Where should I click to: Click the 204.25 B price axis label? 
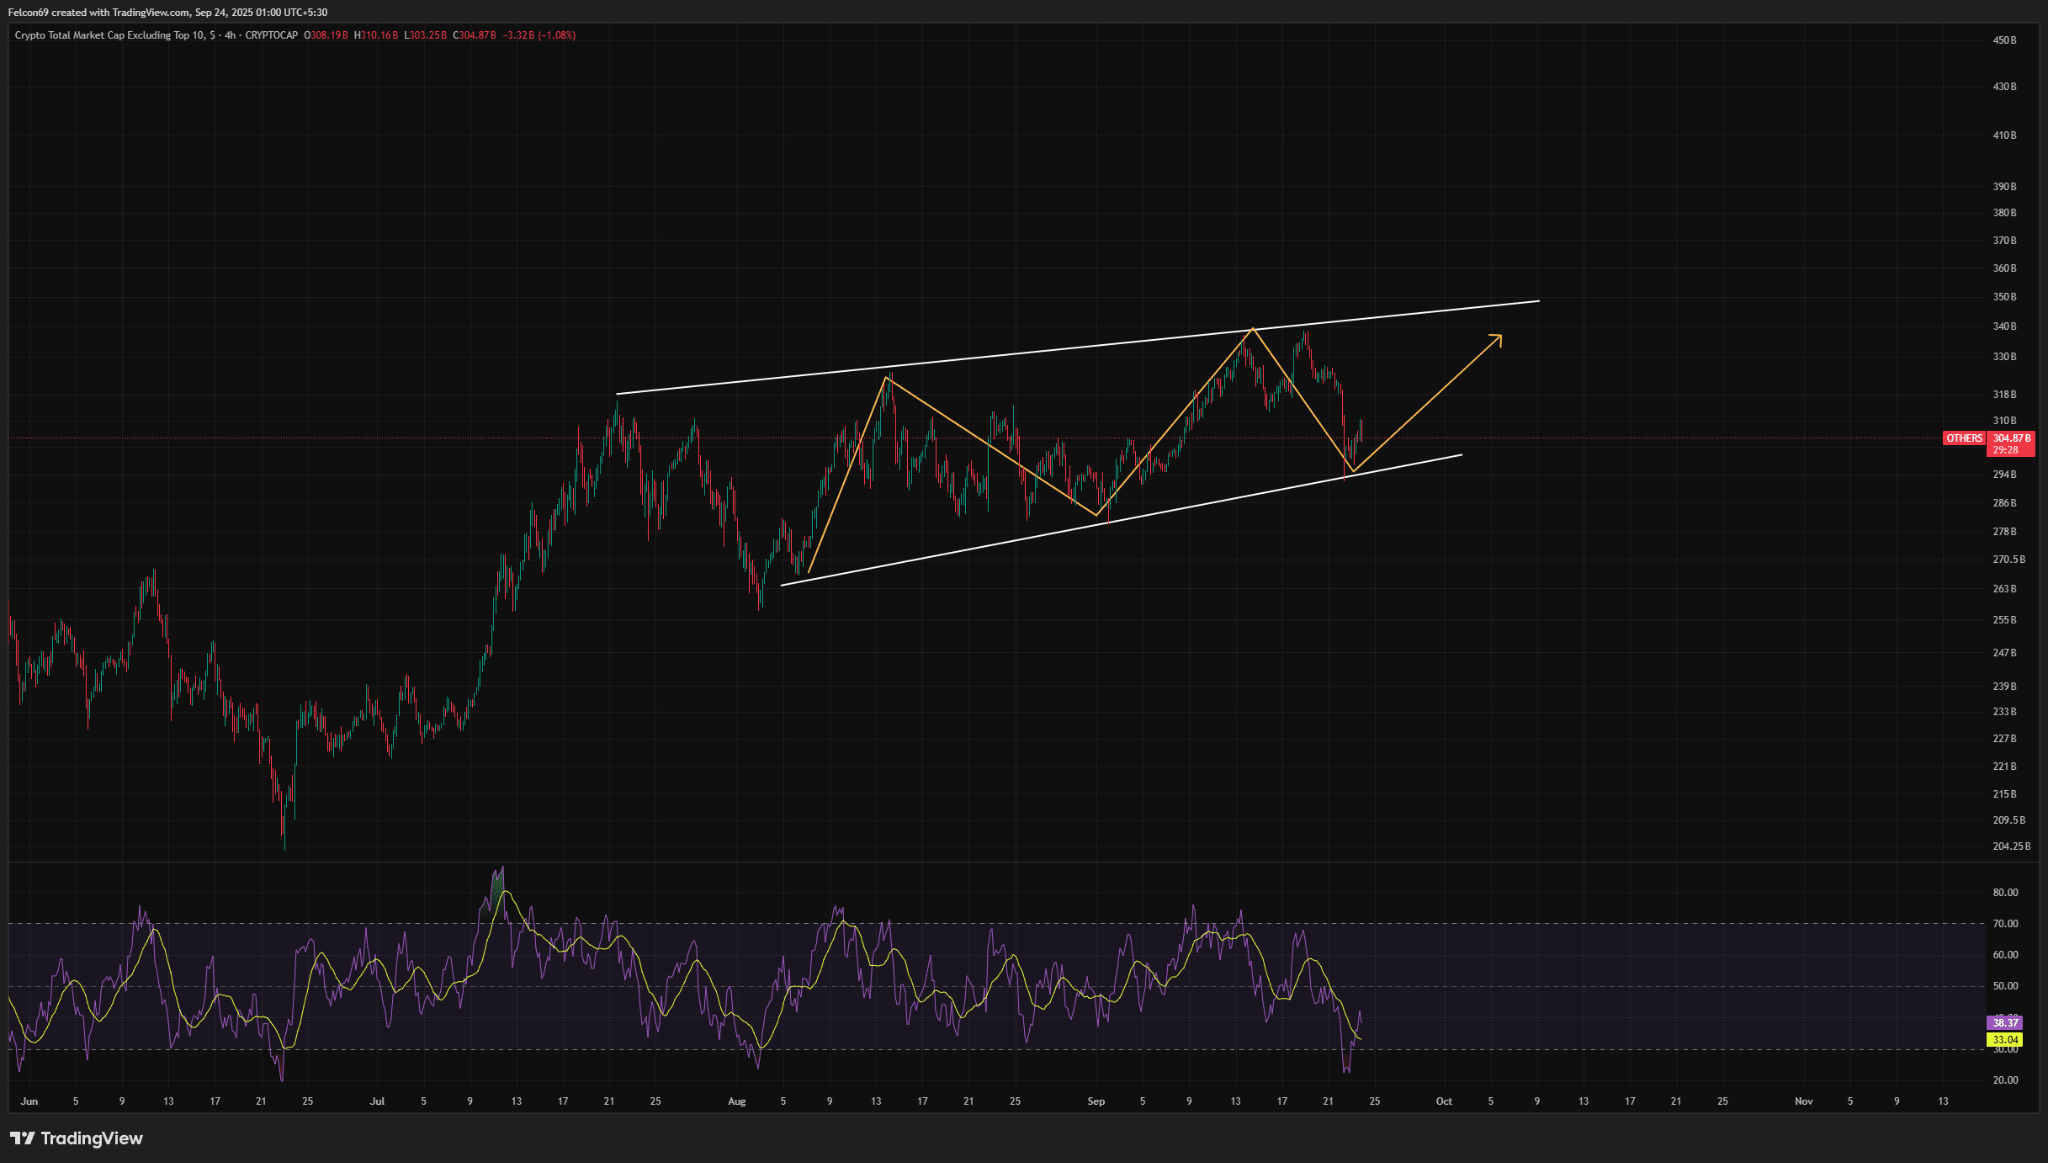tap(2011, 846)
